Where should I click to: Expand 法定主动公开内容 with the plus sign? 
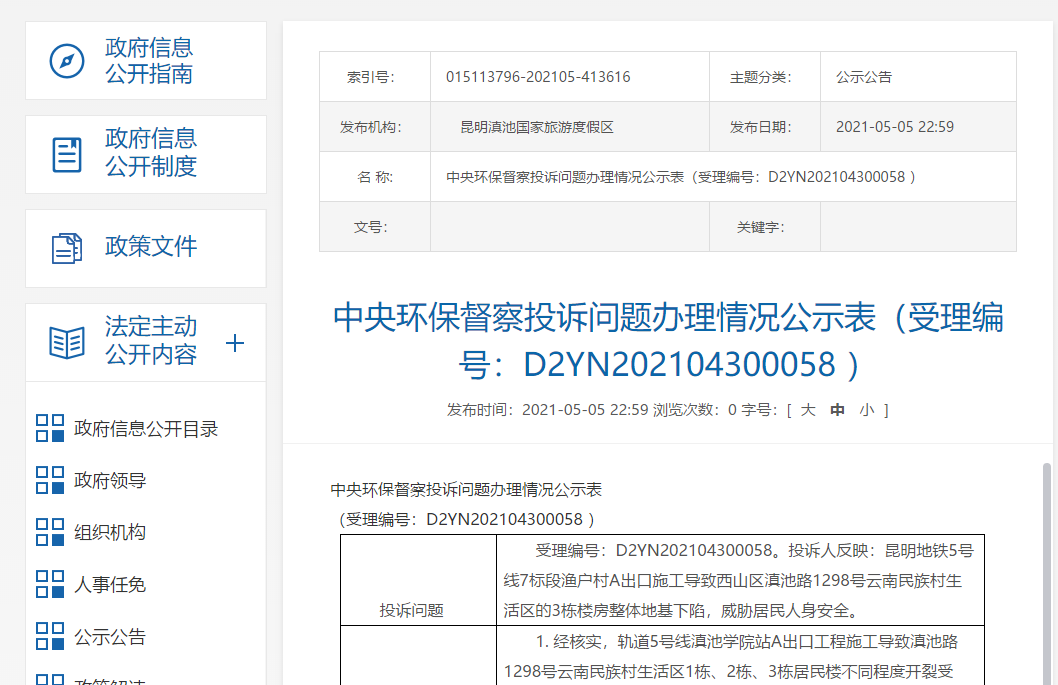(235, 343)
